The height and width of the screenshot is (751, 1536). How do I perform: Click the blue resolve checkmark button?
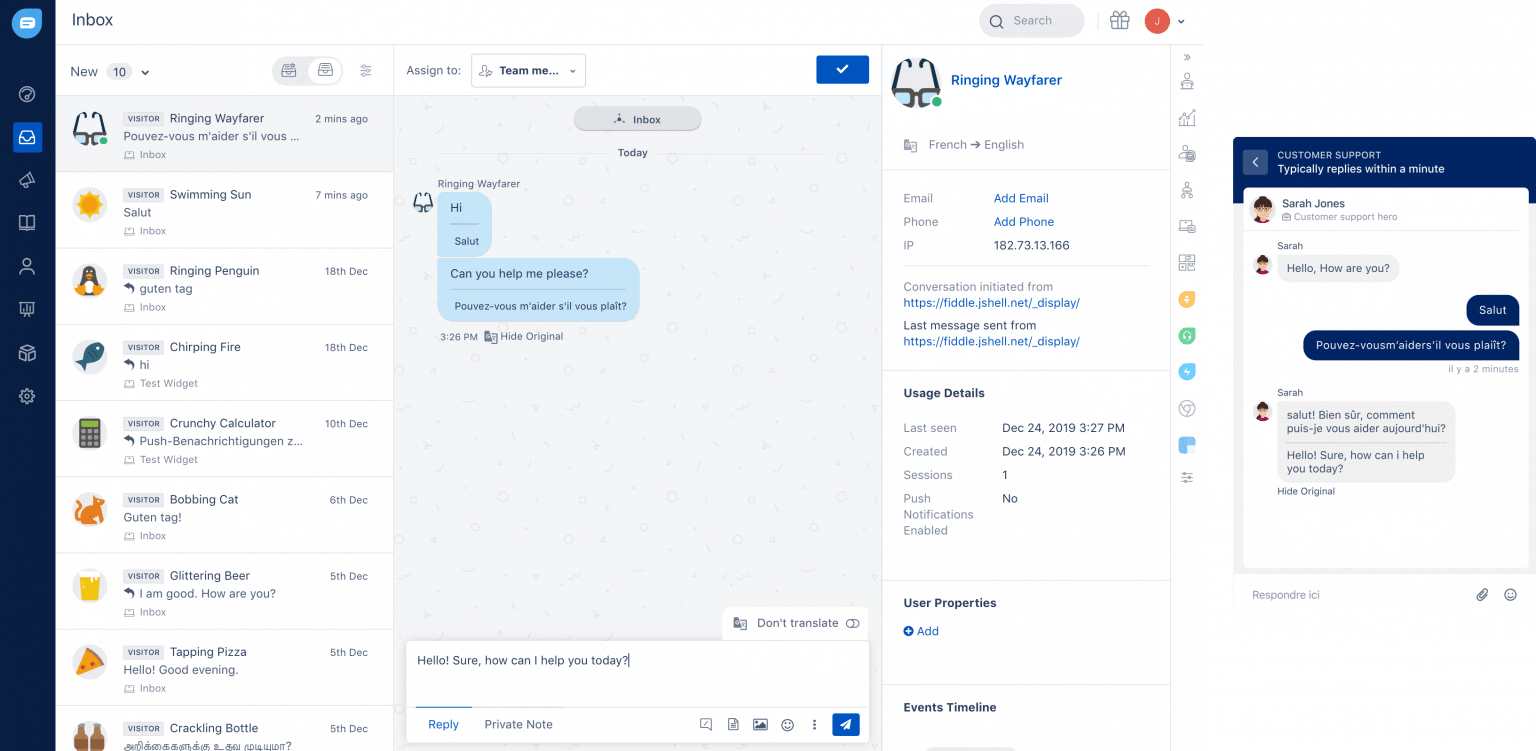click(842, 69)
